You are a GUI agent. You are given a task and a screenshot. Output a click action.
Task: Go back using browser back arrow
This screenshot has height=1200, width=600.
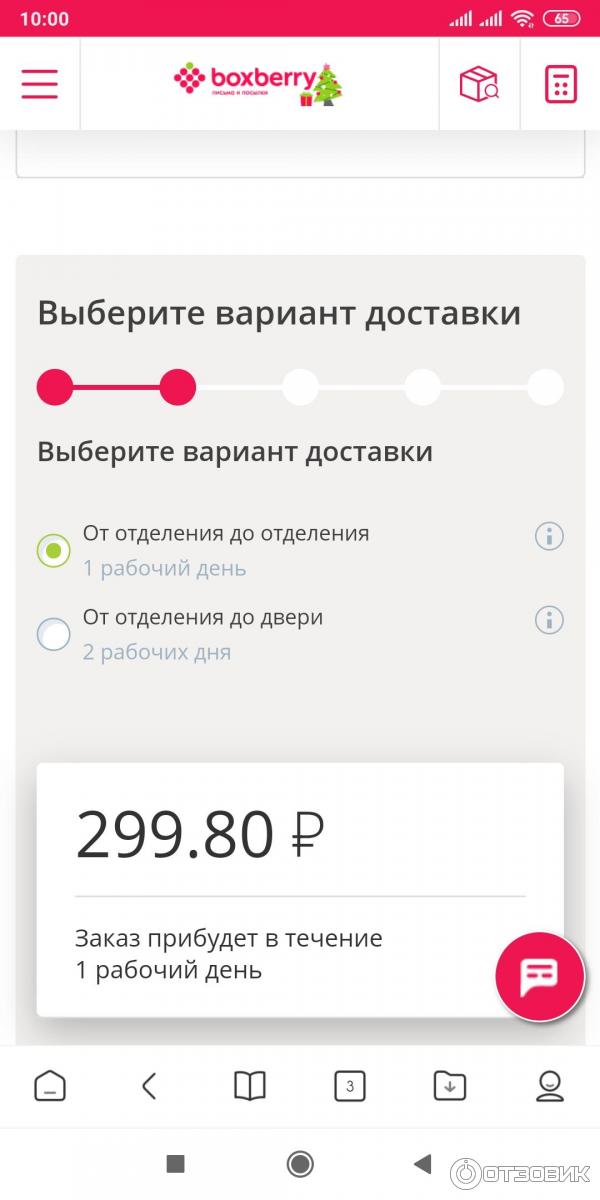149,1086
